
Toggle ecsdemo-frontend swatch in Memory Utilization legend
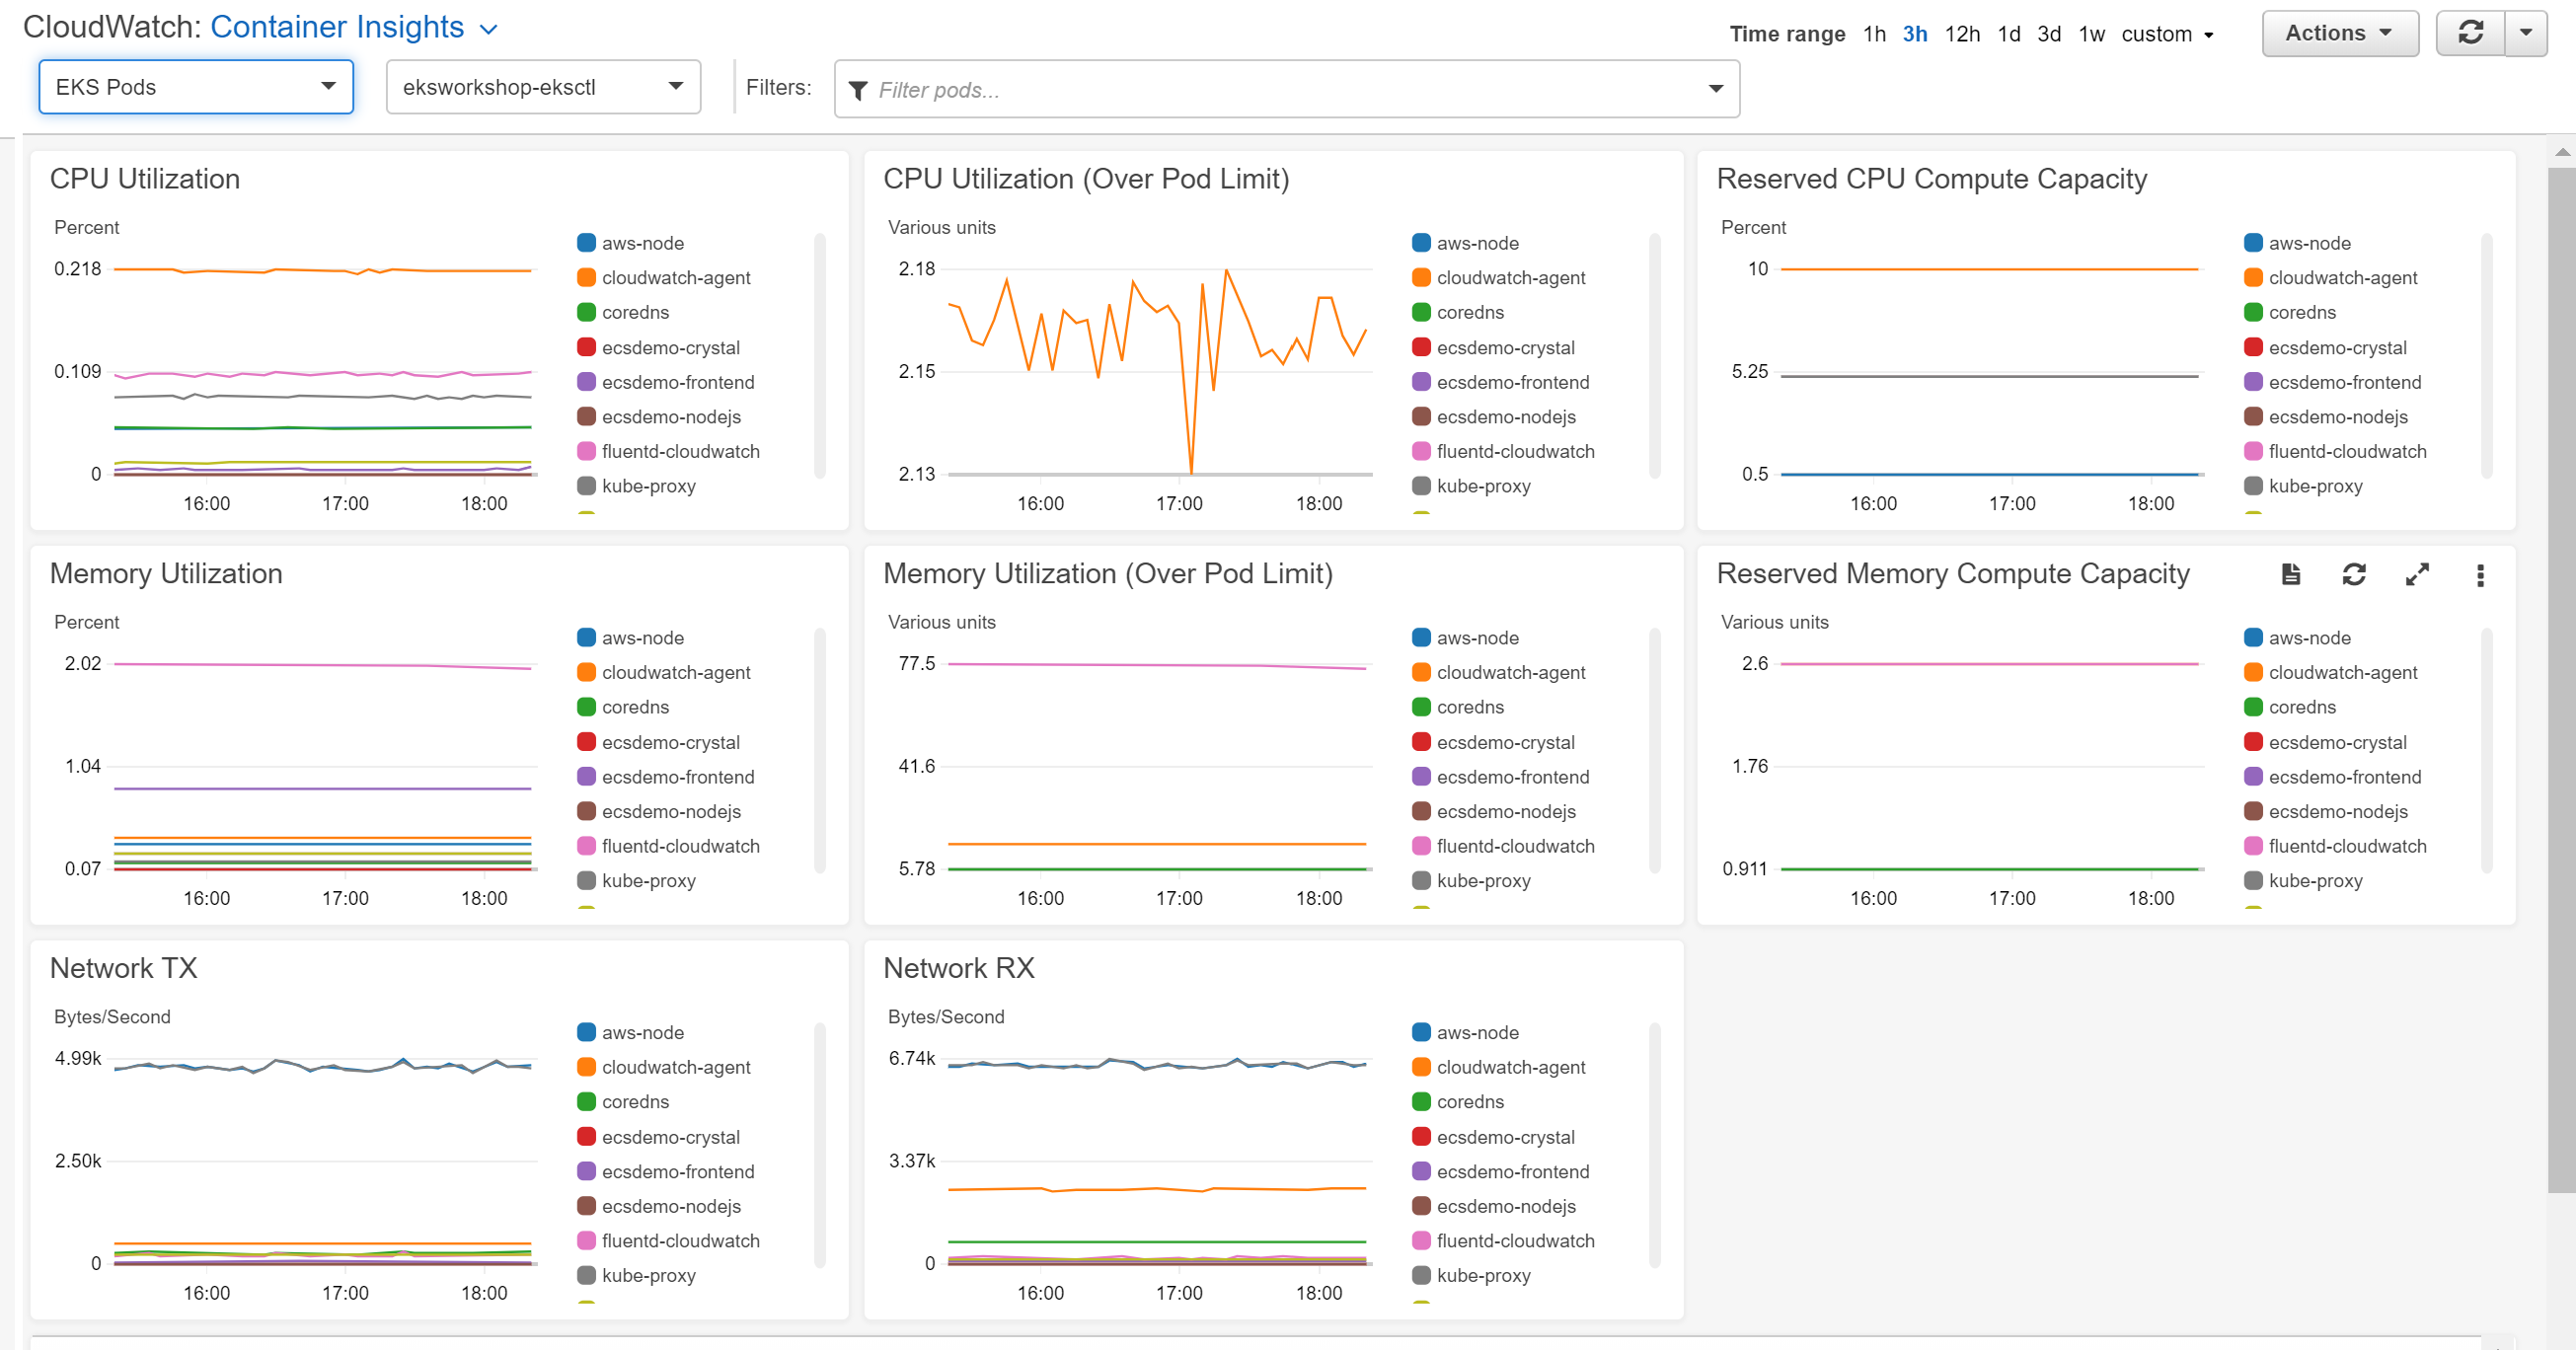tap(587, 777)
